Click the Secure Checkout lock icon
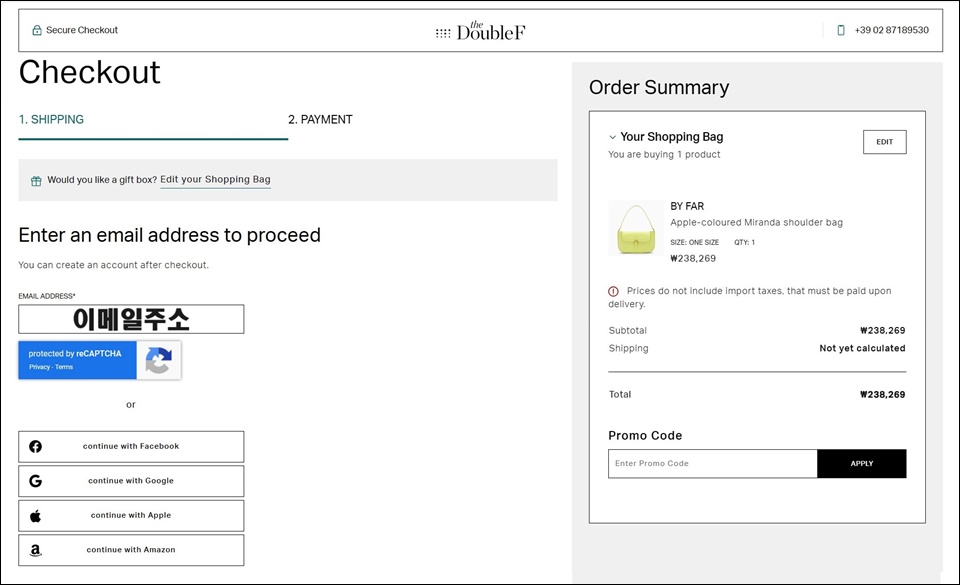The width and height of the screenshot is (960, 585). [x=37, y=30]
